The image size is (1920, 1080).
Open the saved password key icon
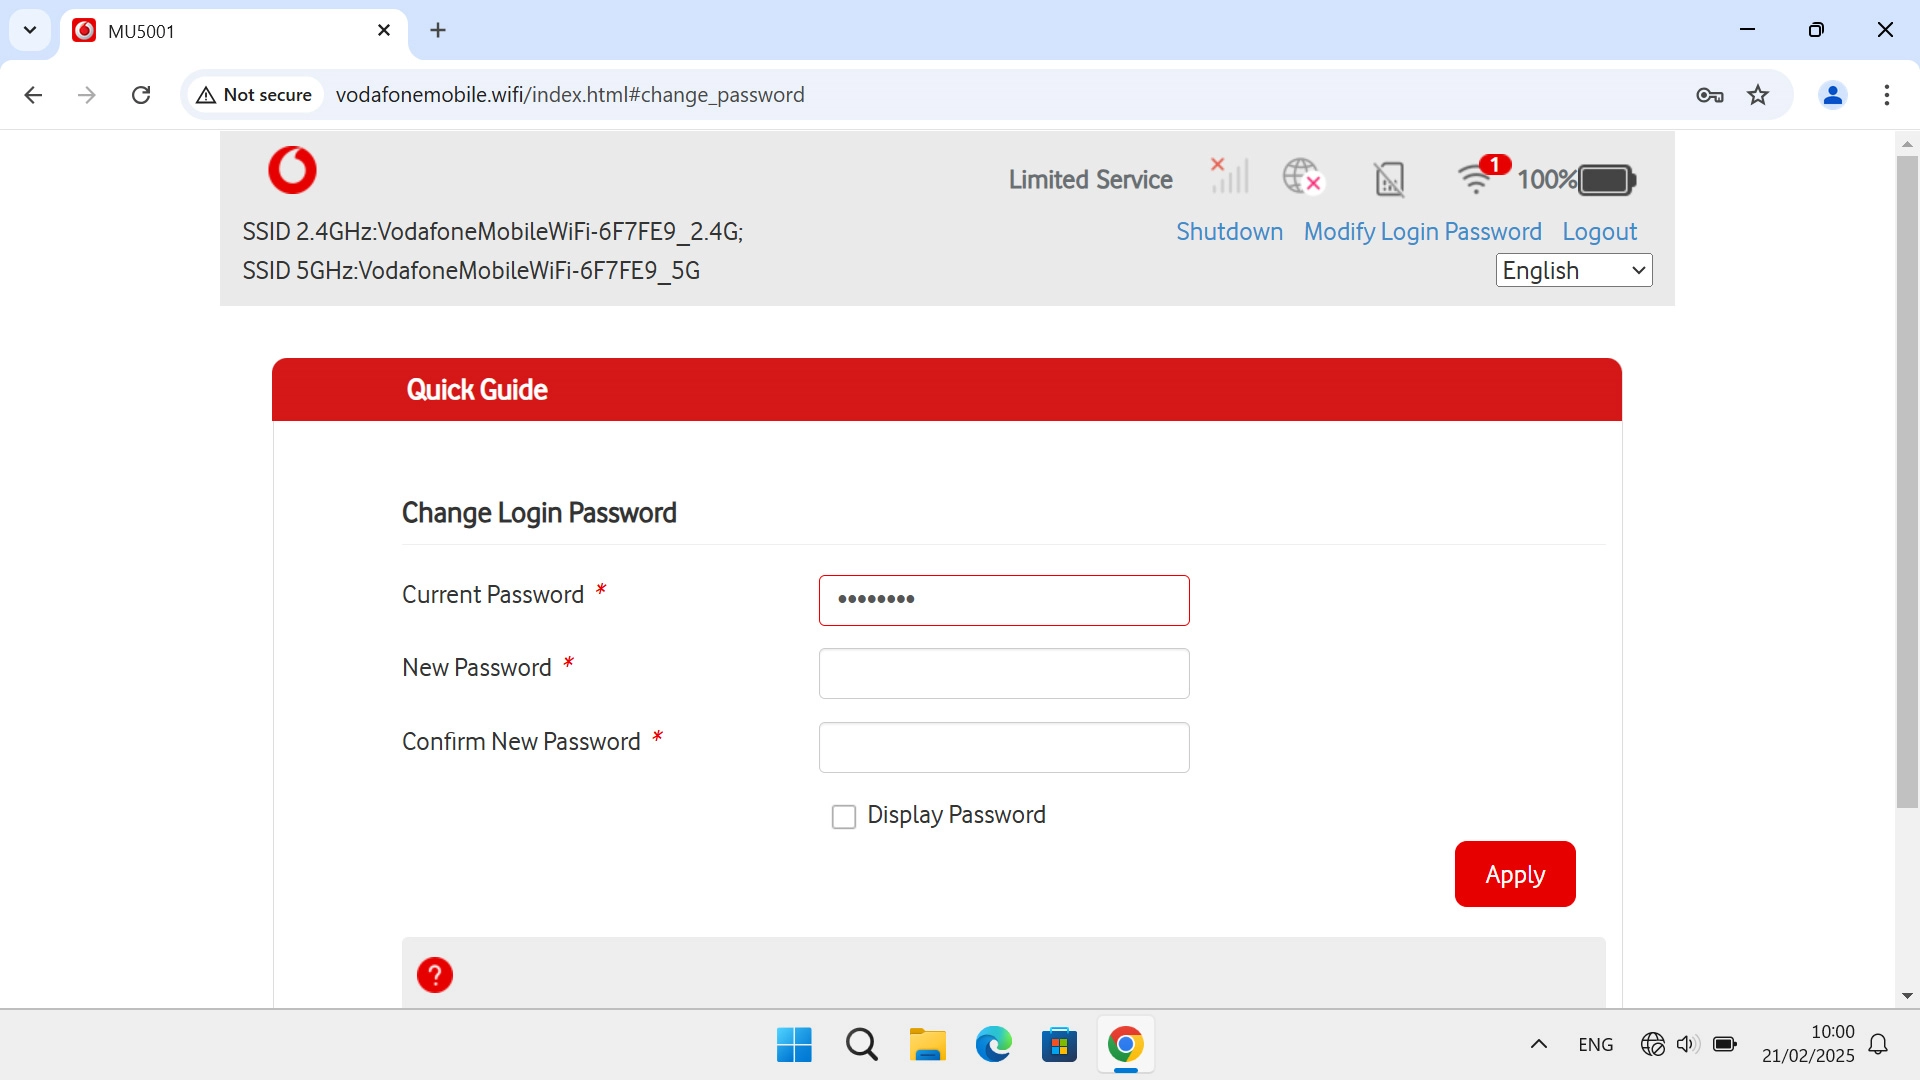point(1710,95)
